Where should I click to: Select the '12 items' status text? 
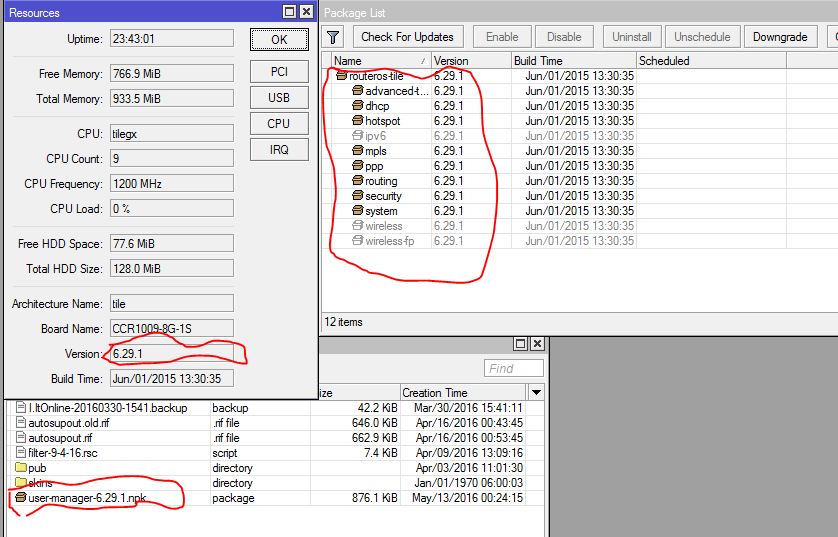[343, 322]
